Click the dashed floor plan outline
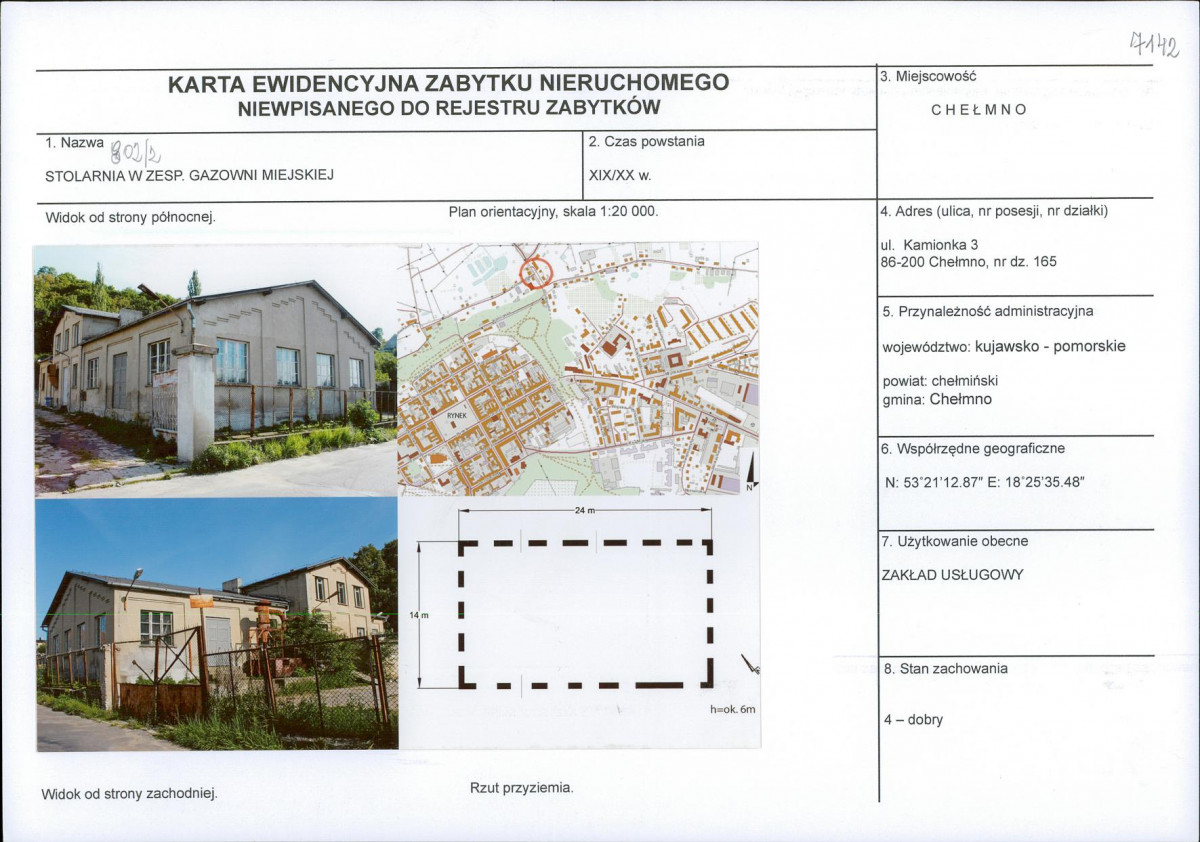The width and height of the screenshot is (1200, 842). (585, 614)
